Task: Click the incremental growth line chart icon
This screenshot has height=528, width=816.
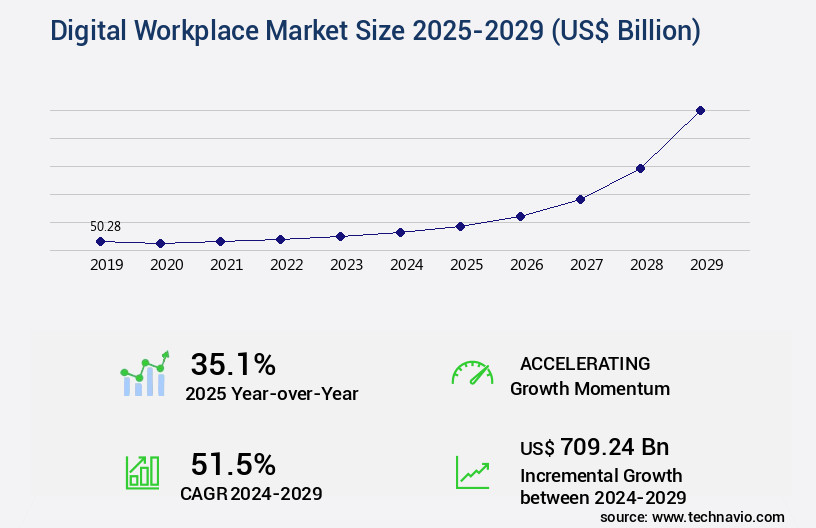Action: coord(472,471)
